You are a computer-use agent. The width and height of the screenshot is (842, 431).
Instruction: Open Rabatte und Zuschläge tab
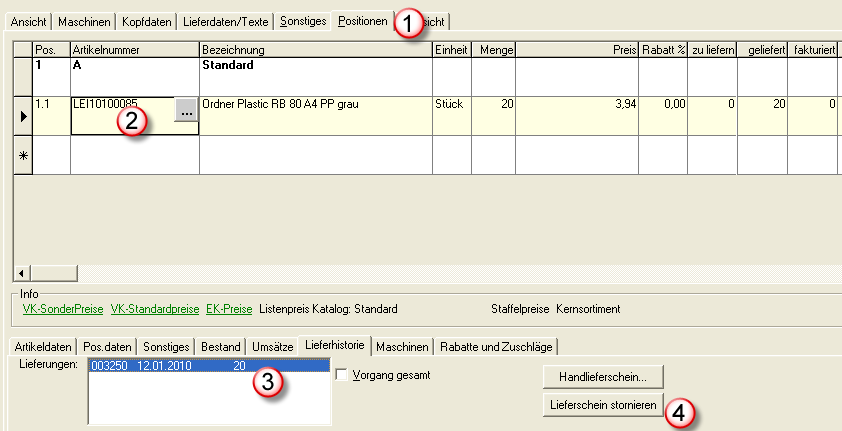point(497,347)
